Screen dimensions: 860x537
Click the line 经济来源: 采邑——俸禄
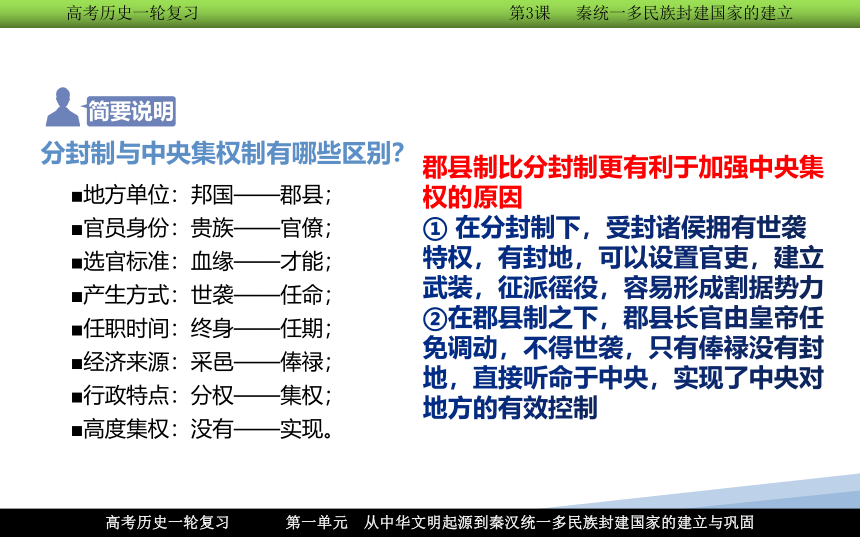click(x=201, y=362)
